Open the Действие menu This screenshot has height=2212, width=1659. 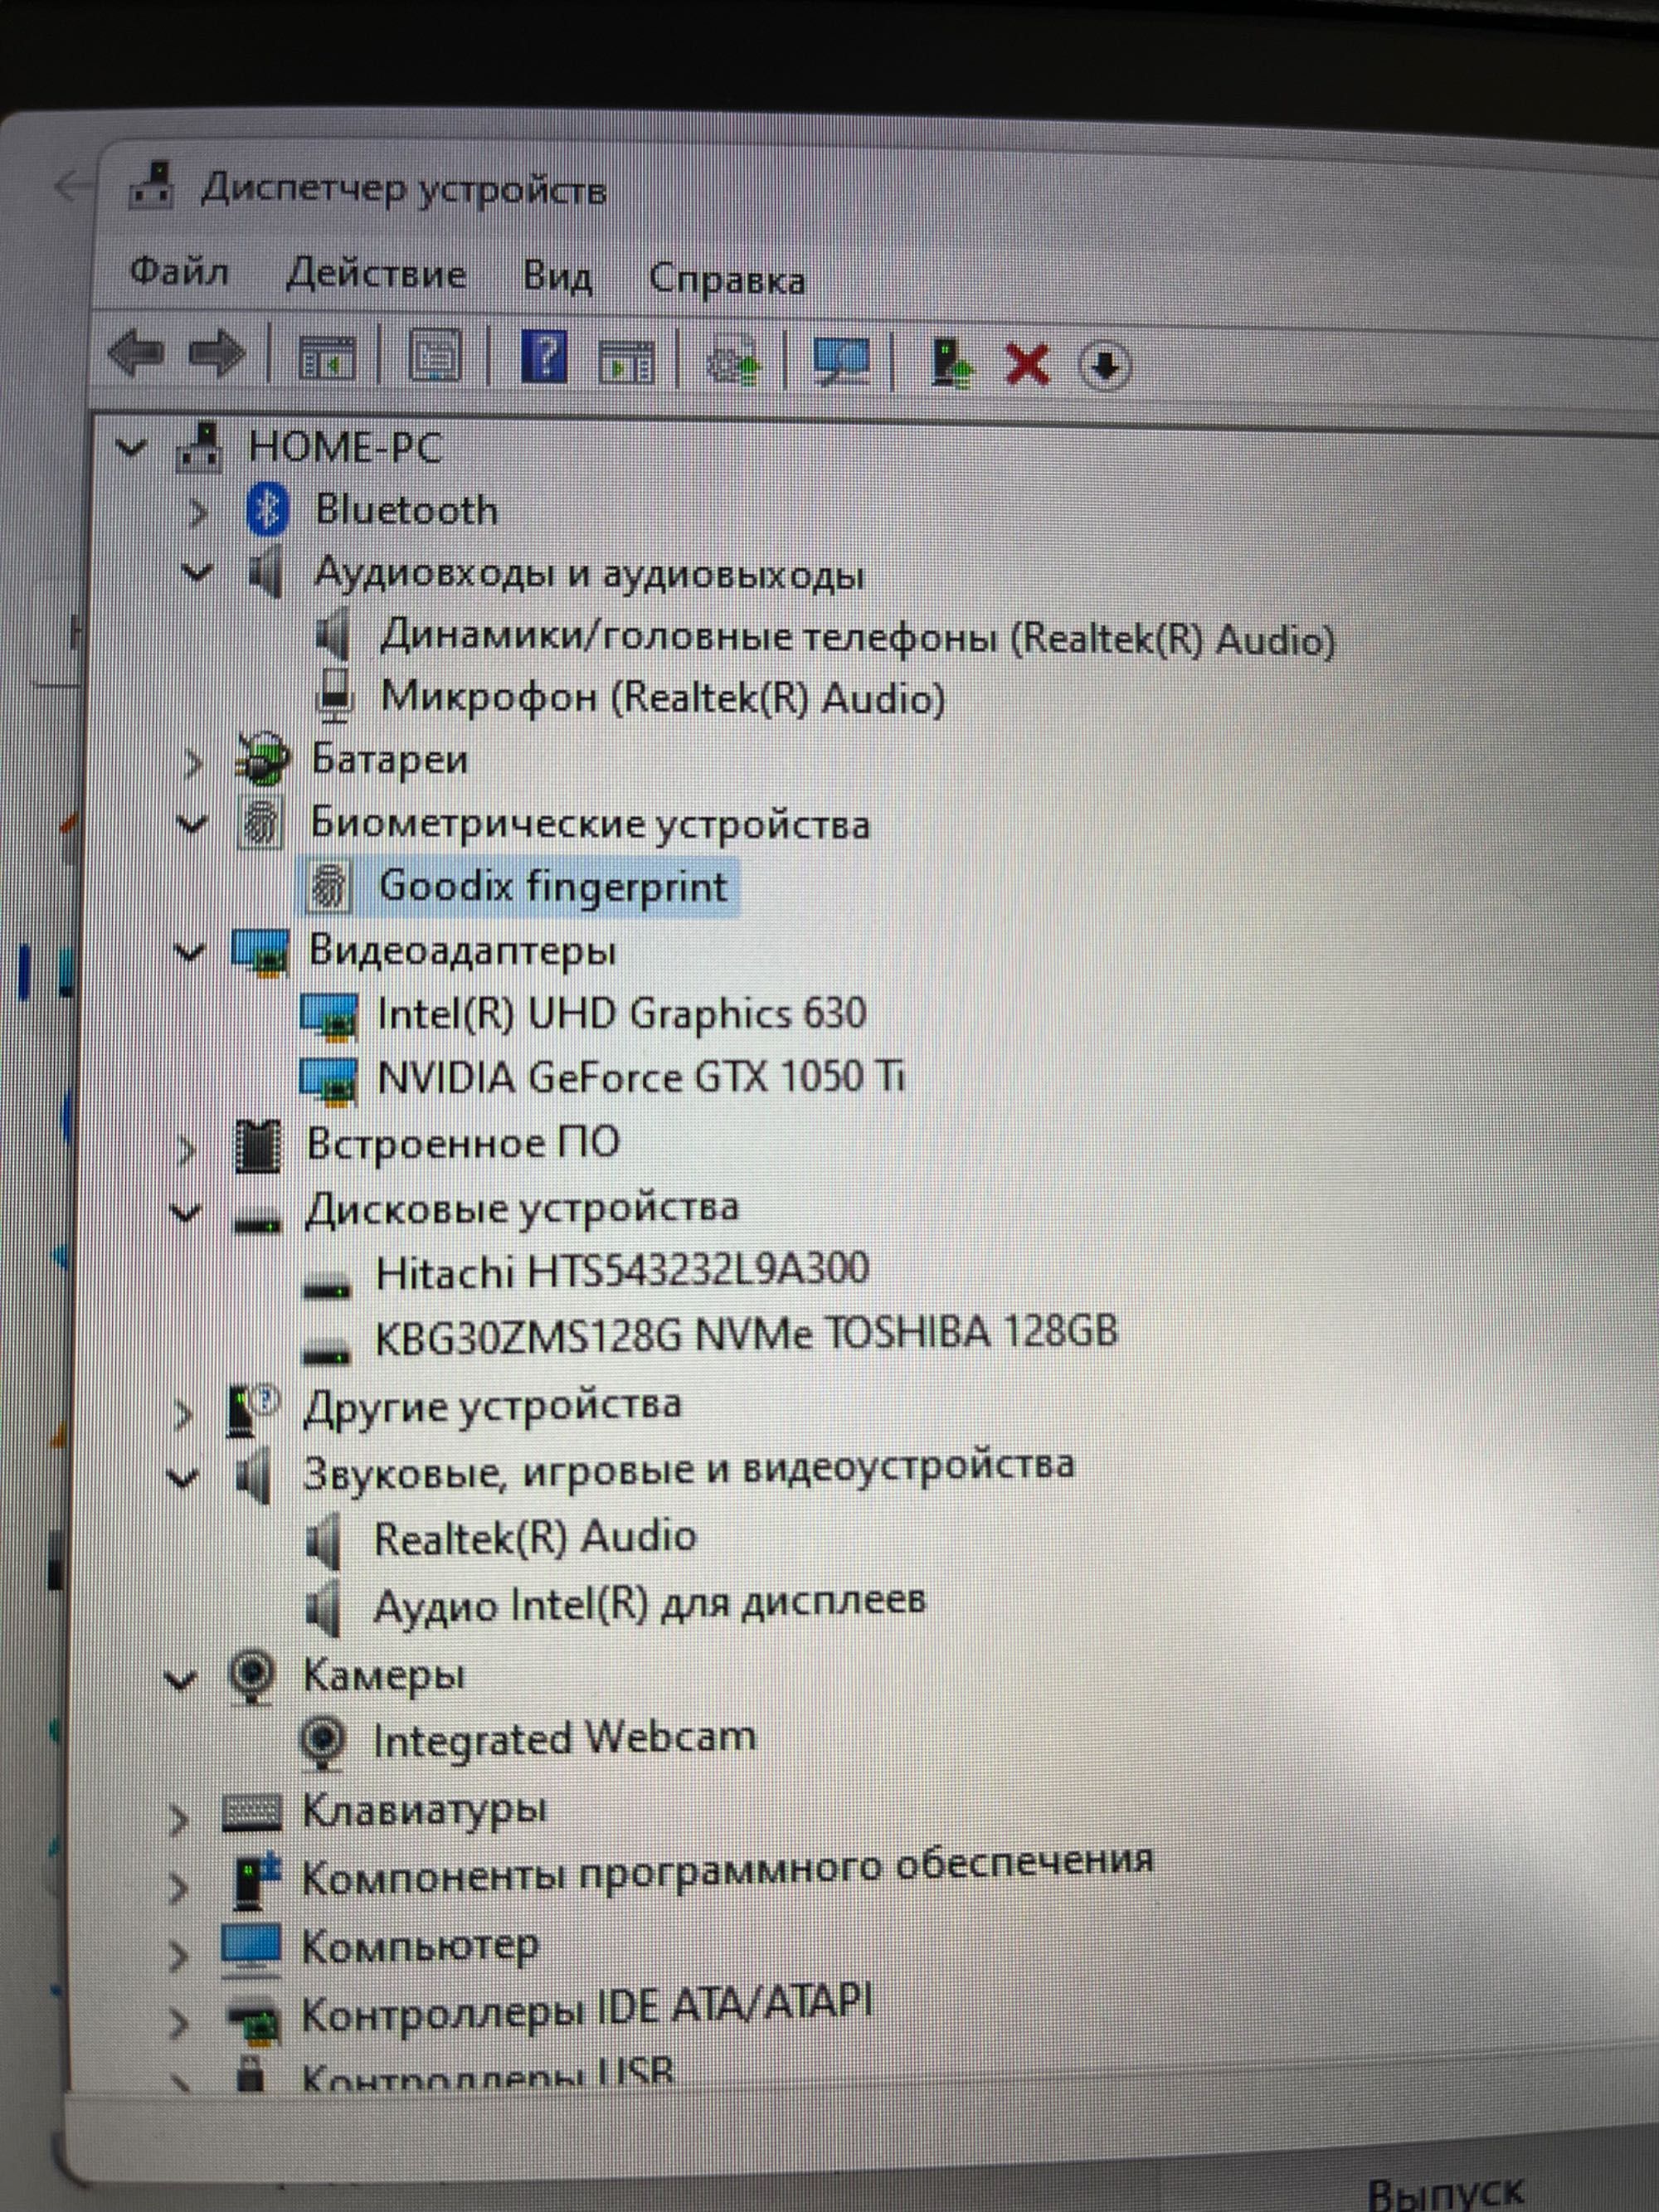[376, 274]
